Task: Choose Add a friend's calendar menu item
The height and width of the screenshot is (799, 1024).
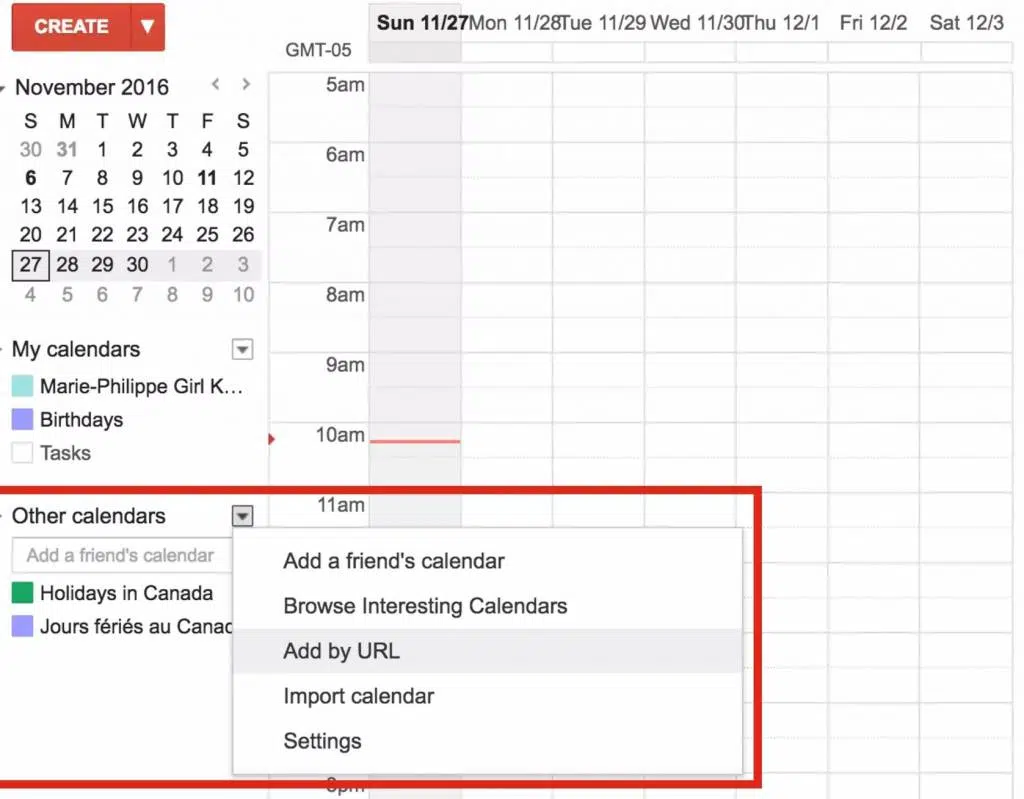Action: (x=487, y=561)
